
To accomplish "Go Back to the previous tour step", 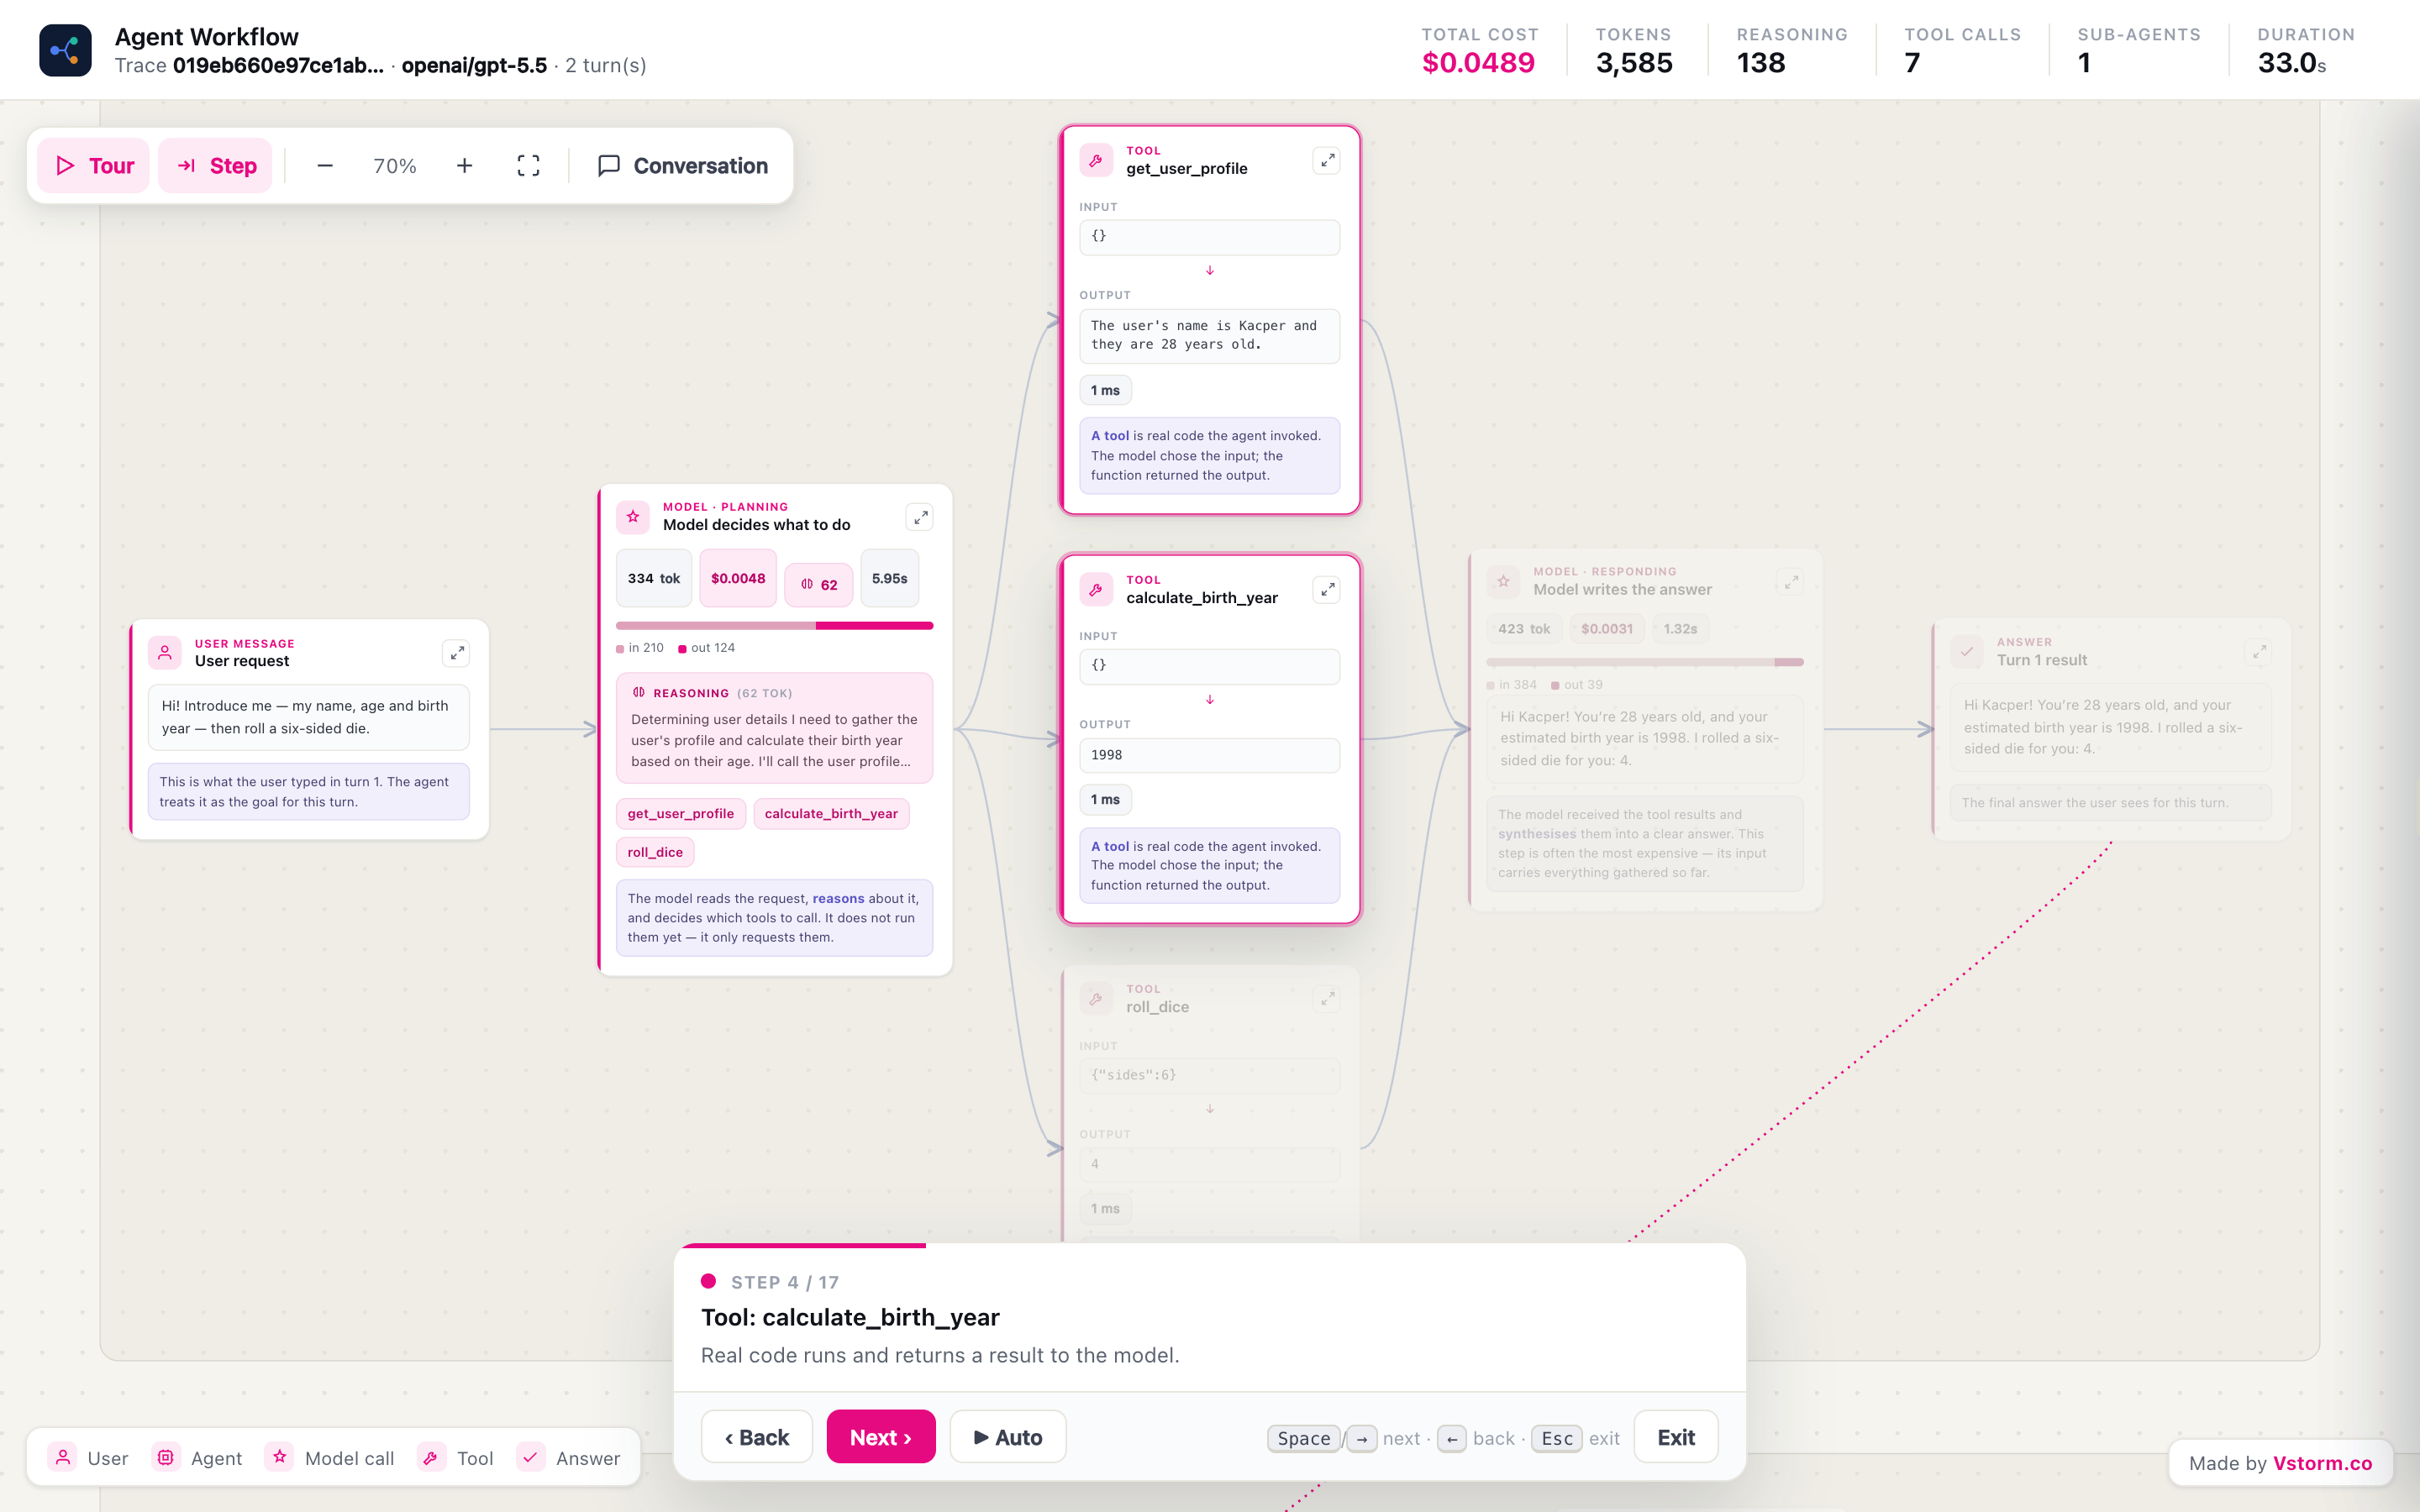I will (x=757, y=1437).
